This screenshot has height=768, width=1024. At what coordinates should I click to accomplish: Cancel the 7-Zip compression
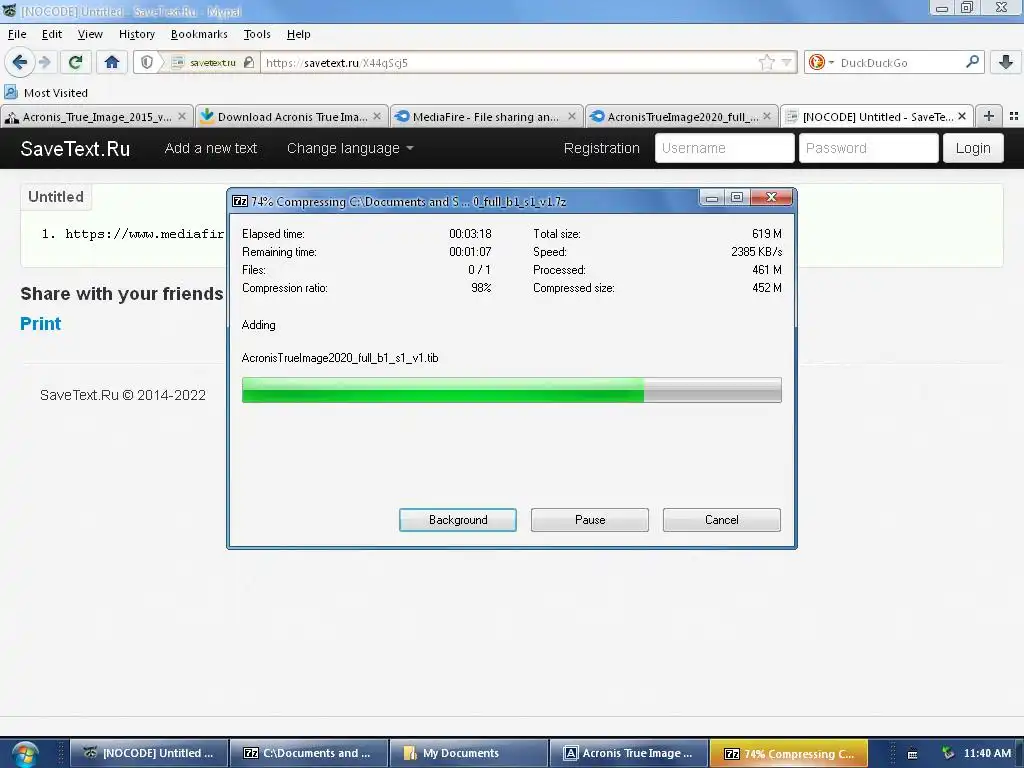point(722,520)
